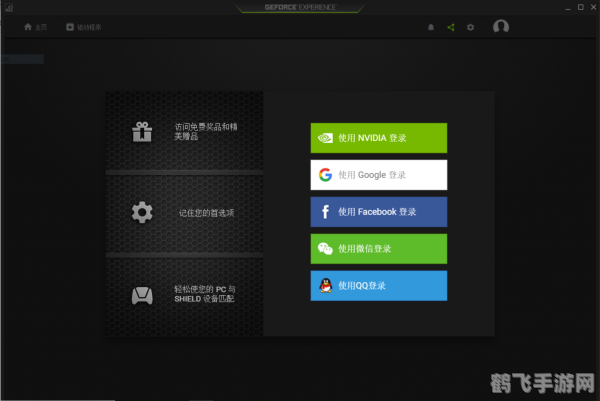600x401 pixels.
Task: Open settings via top-bar gear icon
Action: (471, 27)
